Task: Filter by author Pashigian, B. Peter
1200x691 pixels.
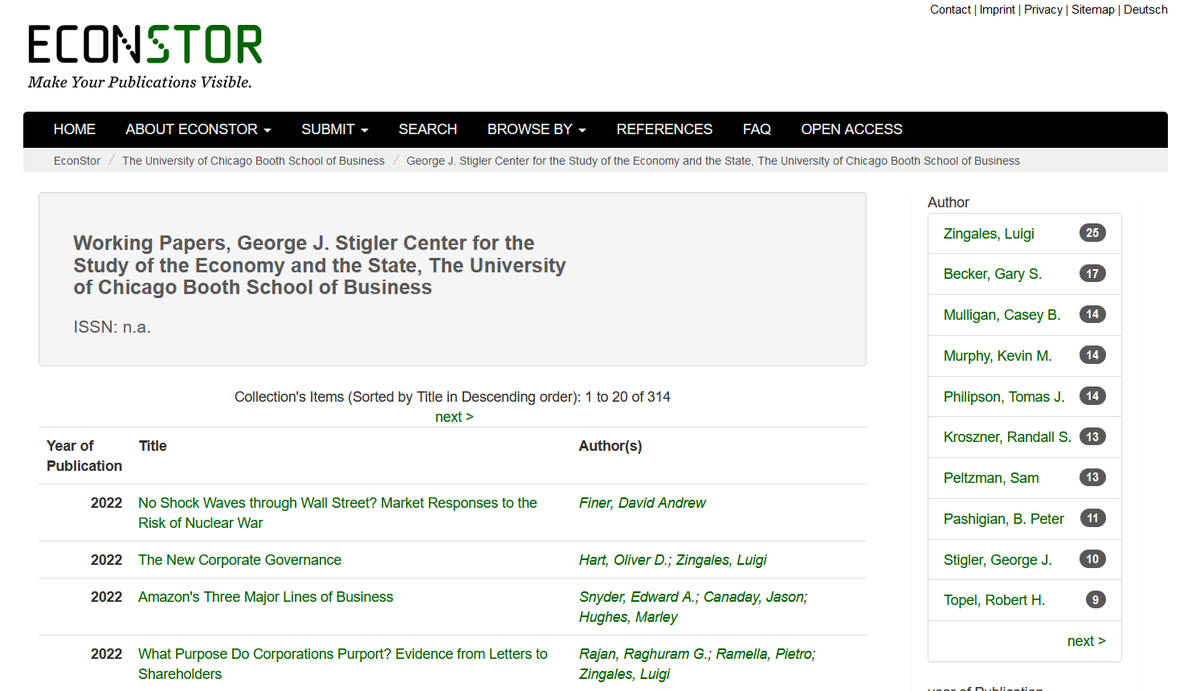Action: pyautogui.click(x=1003, y=519)
